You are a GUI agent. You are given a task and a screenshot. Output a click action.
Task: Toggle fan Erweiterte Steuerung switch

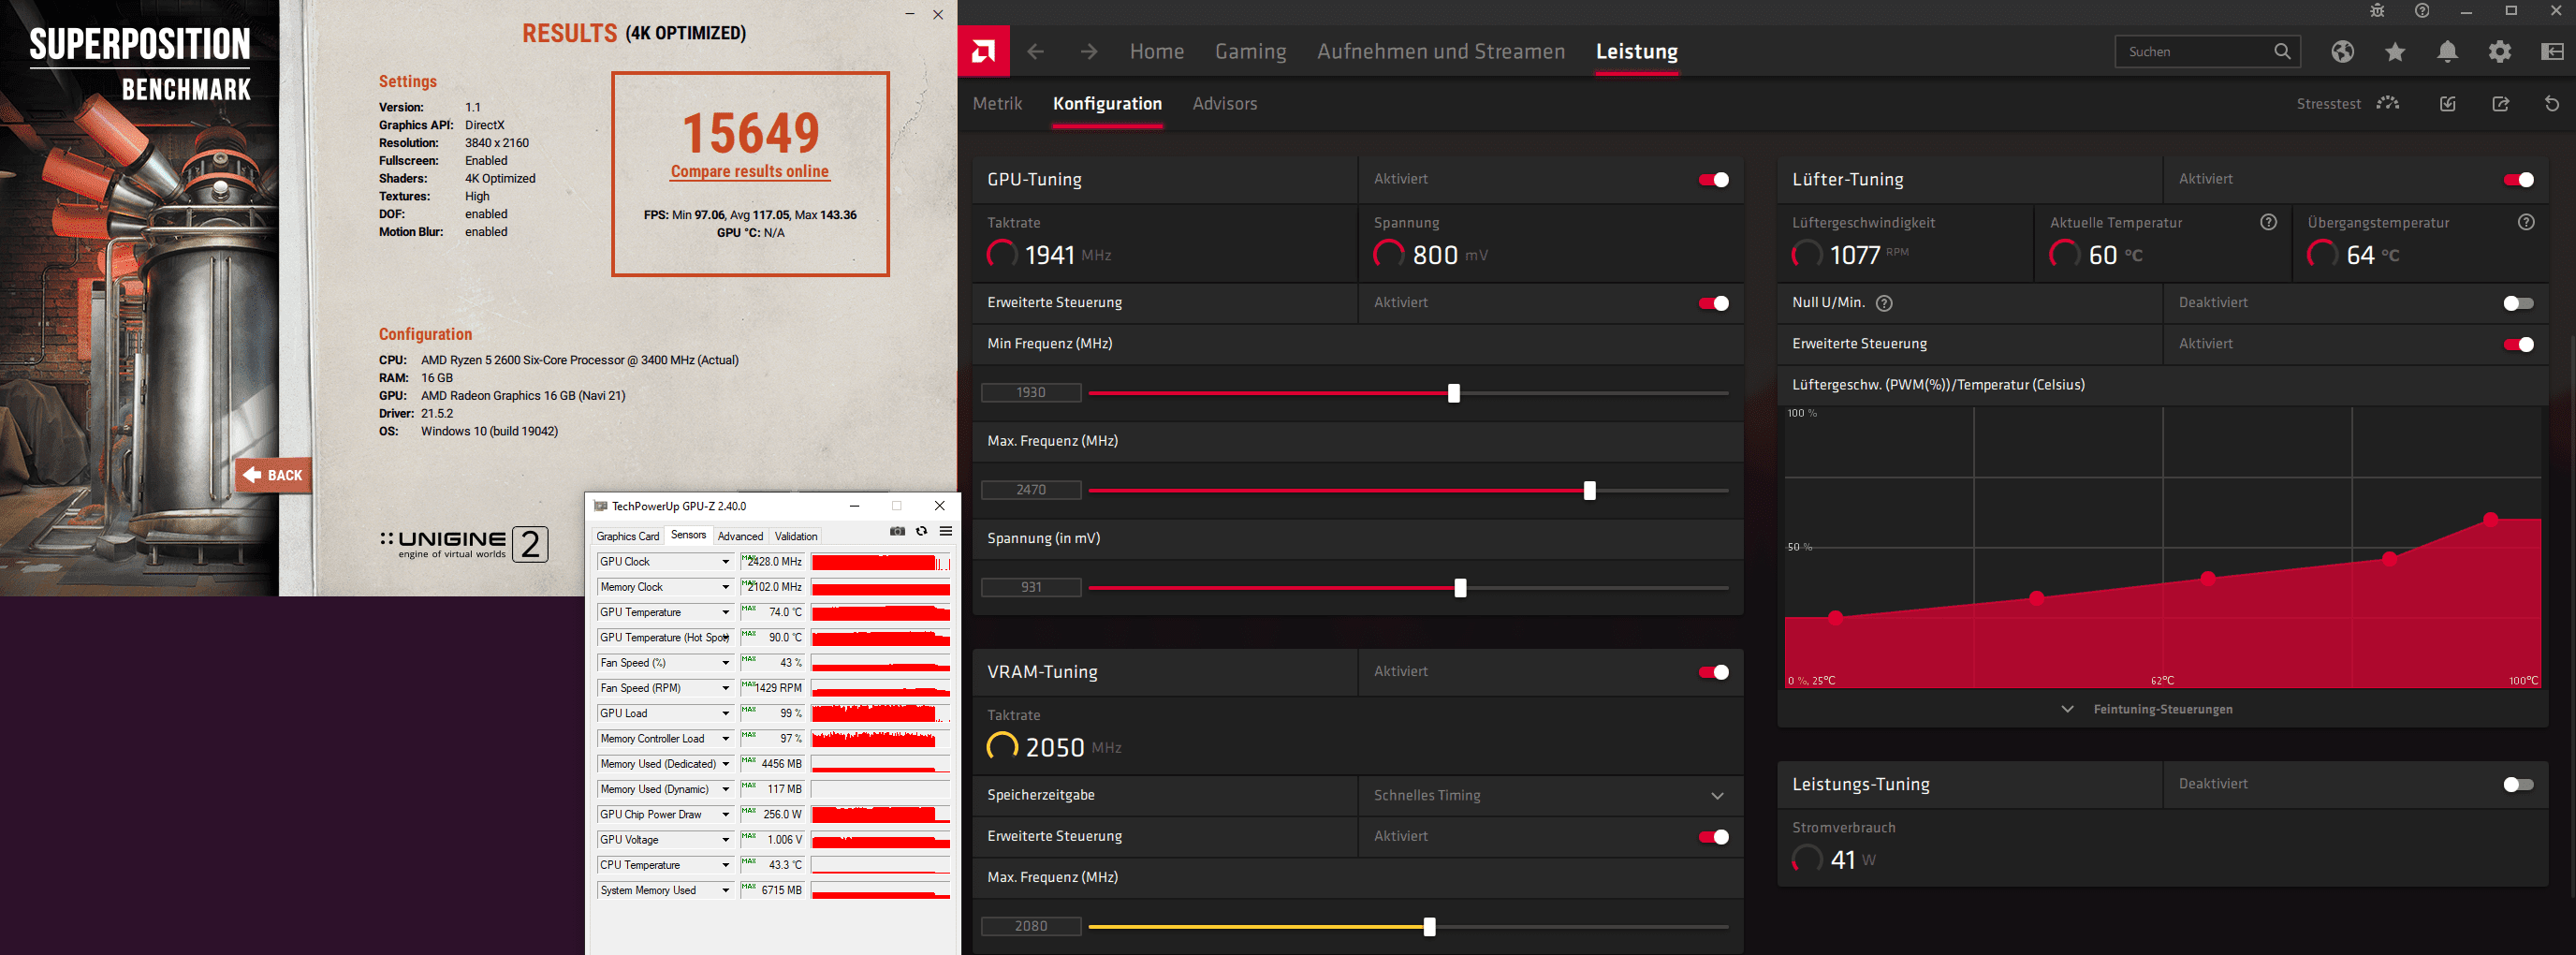(x=2518, y=344)
